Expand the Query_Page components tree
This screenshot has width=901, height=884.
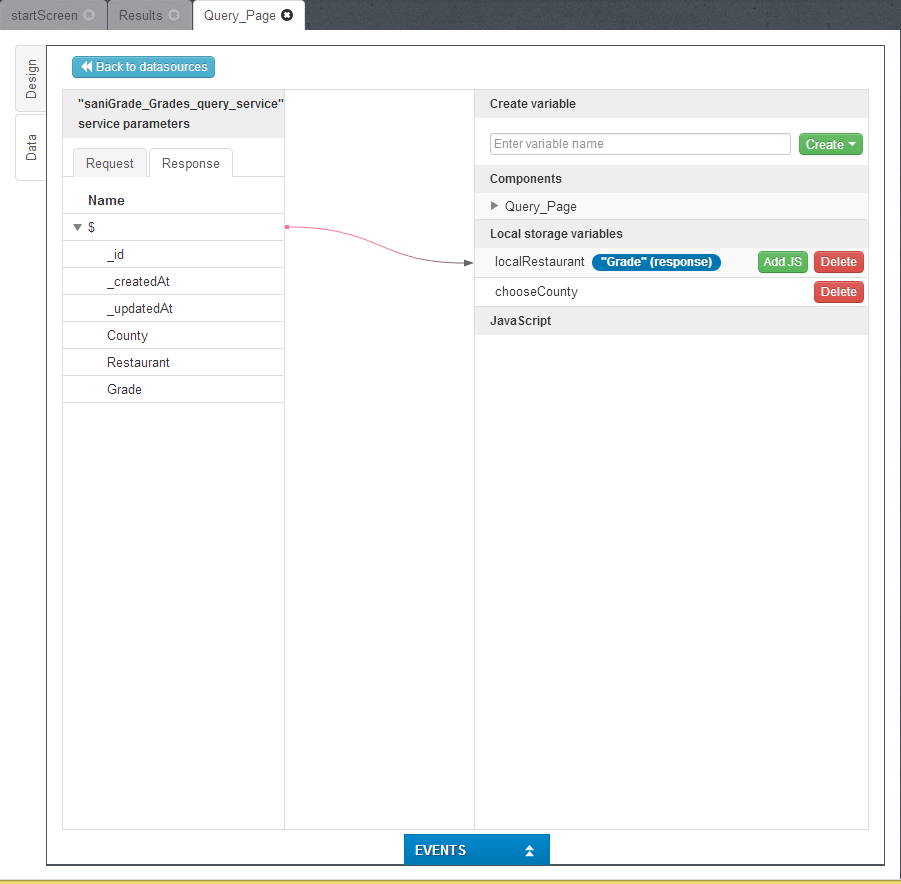[x=494, y=206]
